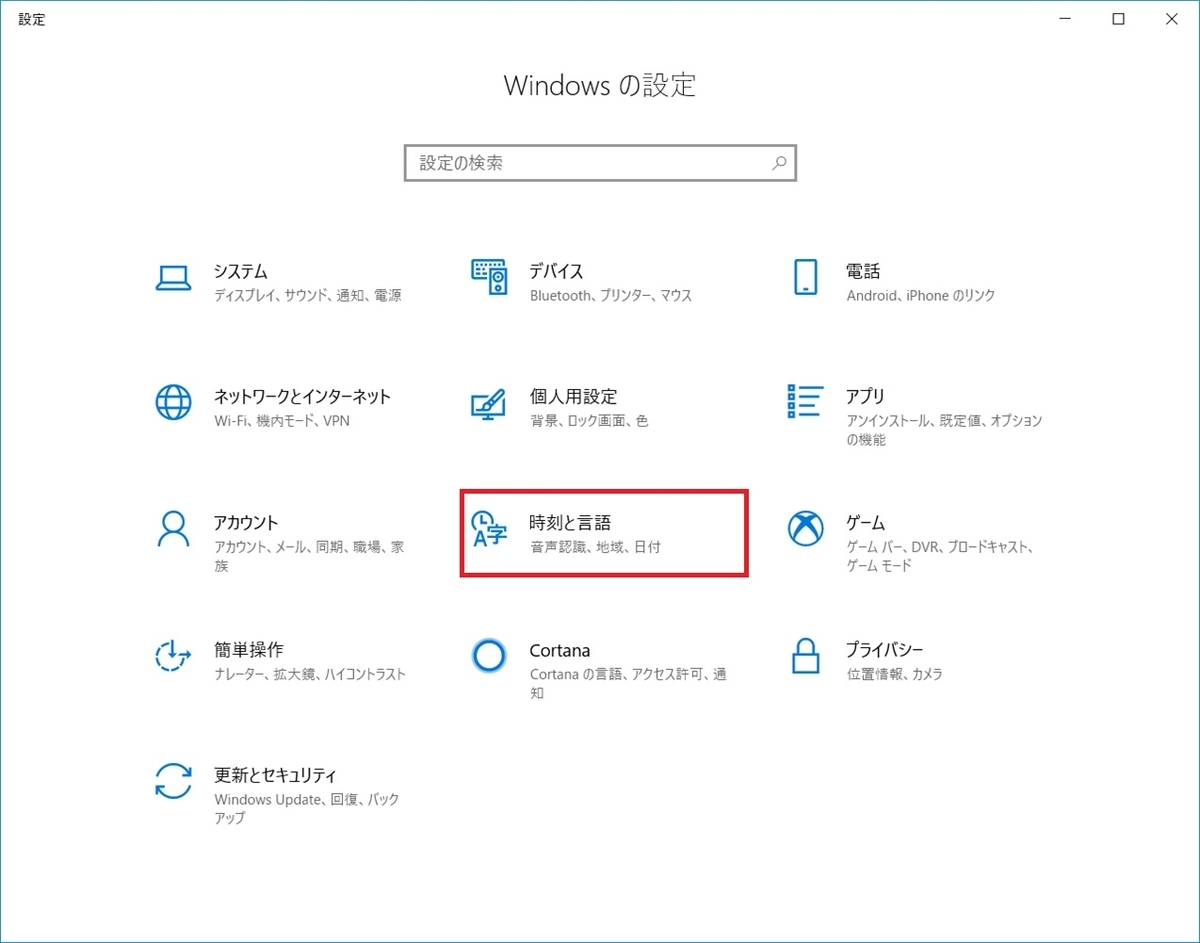1200x943 pixels.
Task: Click the 時刻と言語 clock and letter icon
Action: (489, 529)
